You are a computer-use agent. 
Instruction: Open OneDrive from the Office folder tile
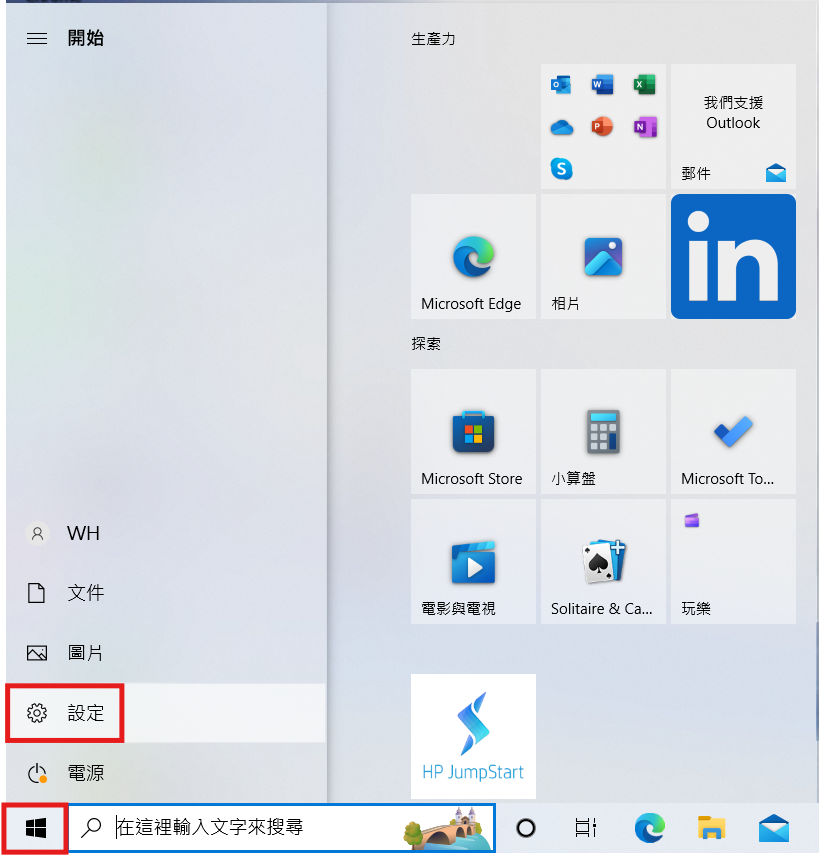[x=561, y=127]
